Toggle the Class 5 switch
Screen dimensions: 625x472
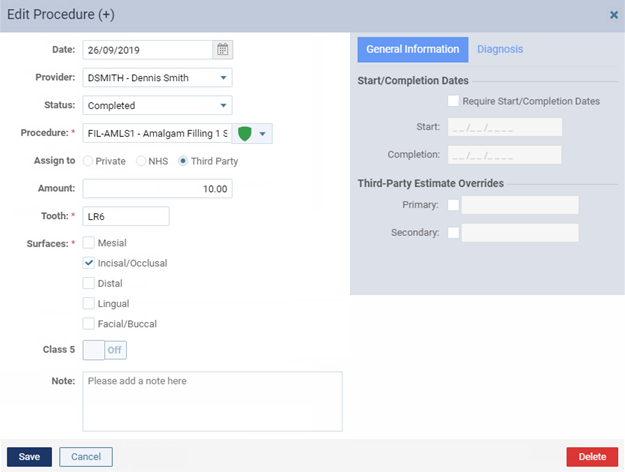105,350
